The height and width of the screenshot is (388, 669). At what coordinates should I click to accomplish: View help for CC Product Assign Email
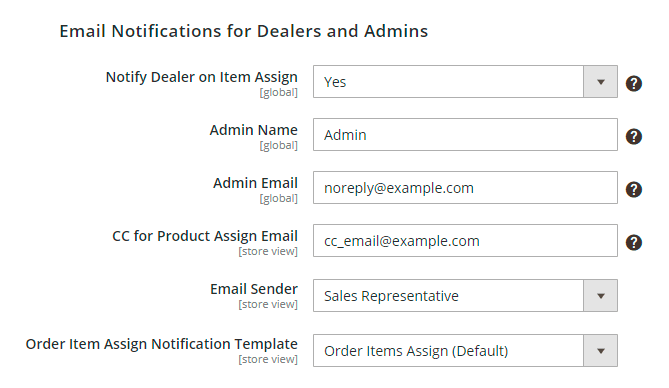(634, 242)
